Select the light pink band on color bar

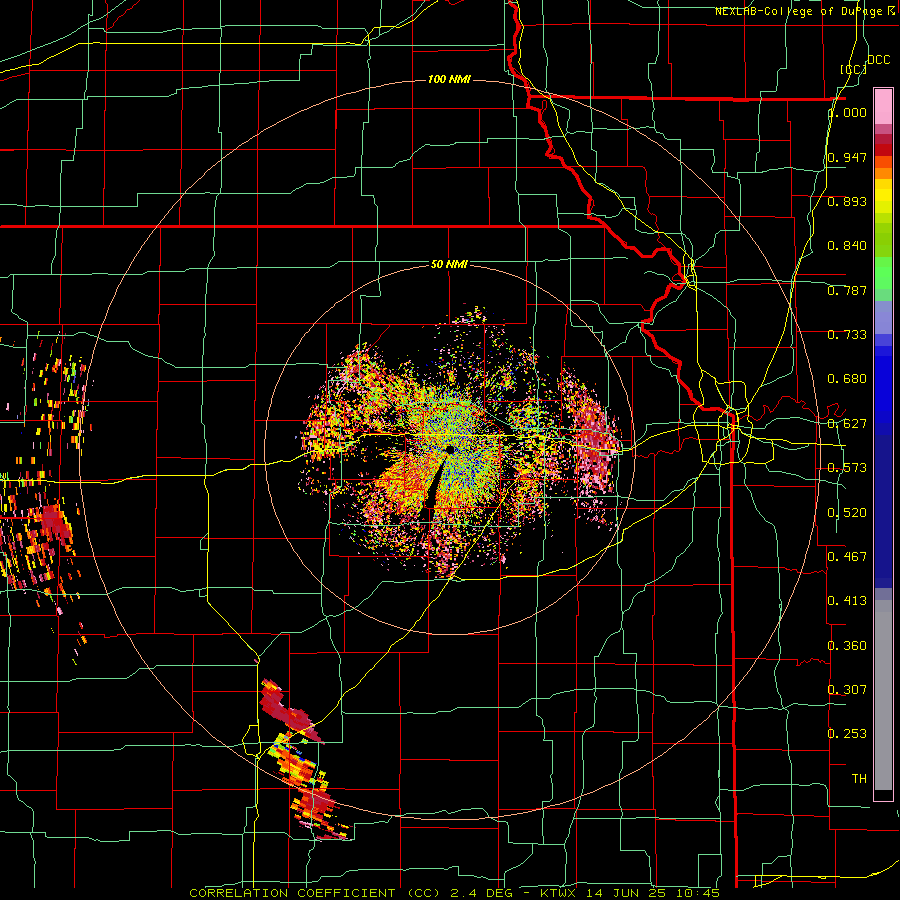click(883, 106)
